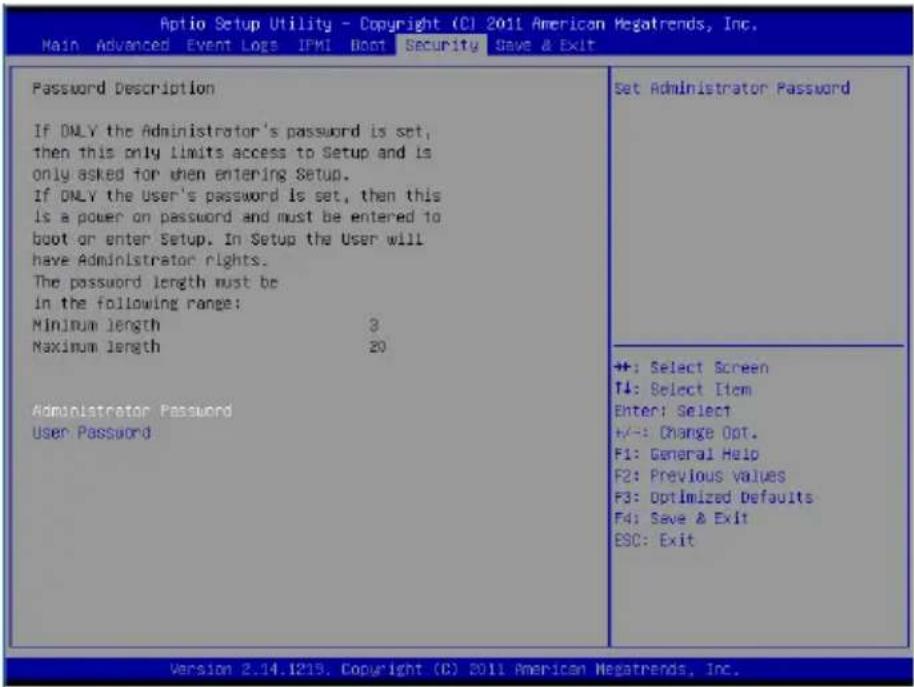
Task: Click the Aptio Setup Utility title text
Action: tap(458, 24)
